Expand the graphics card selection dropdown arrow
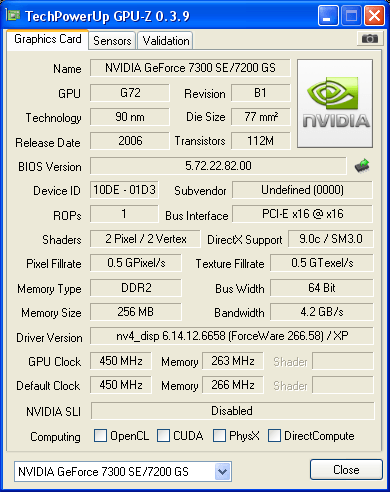The width and height of the screenshot is (390, 492). click(x=222, y=472)
